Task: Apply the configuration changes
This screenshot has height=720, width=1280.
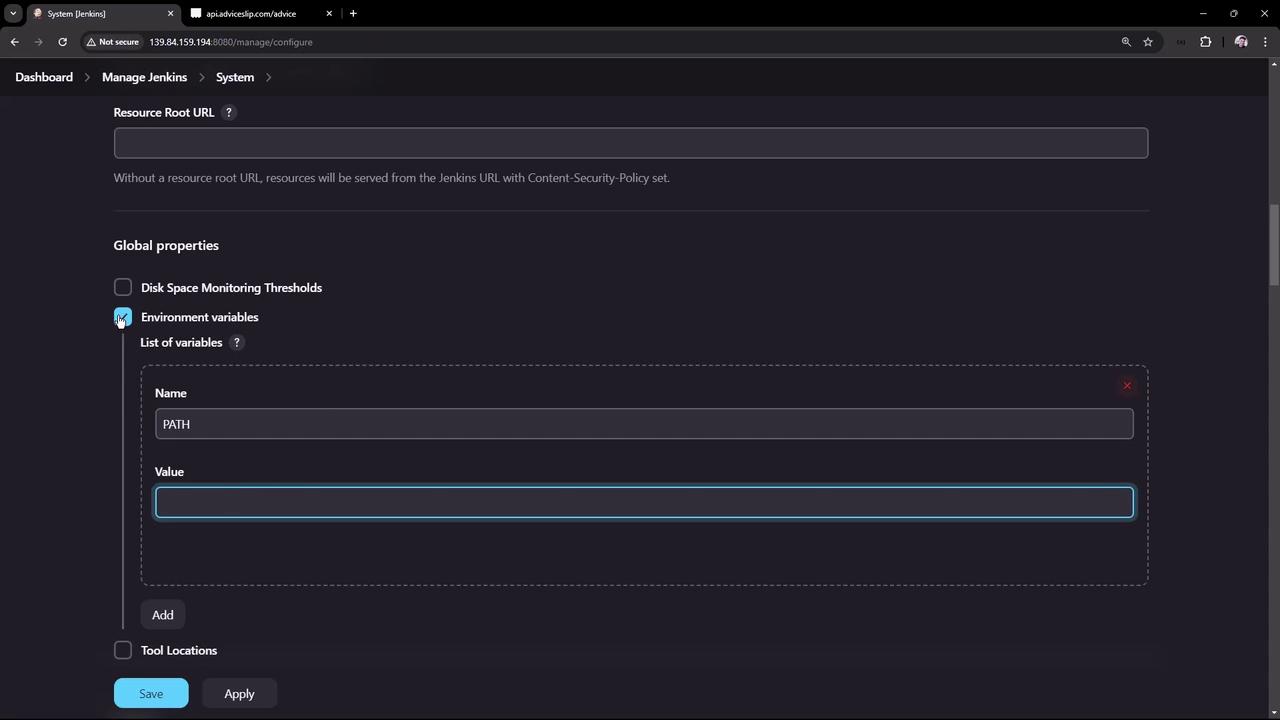Action: (x=239, y=693)
